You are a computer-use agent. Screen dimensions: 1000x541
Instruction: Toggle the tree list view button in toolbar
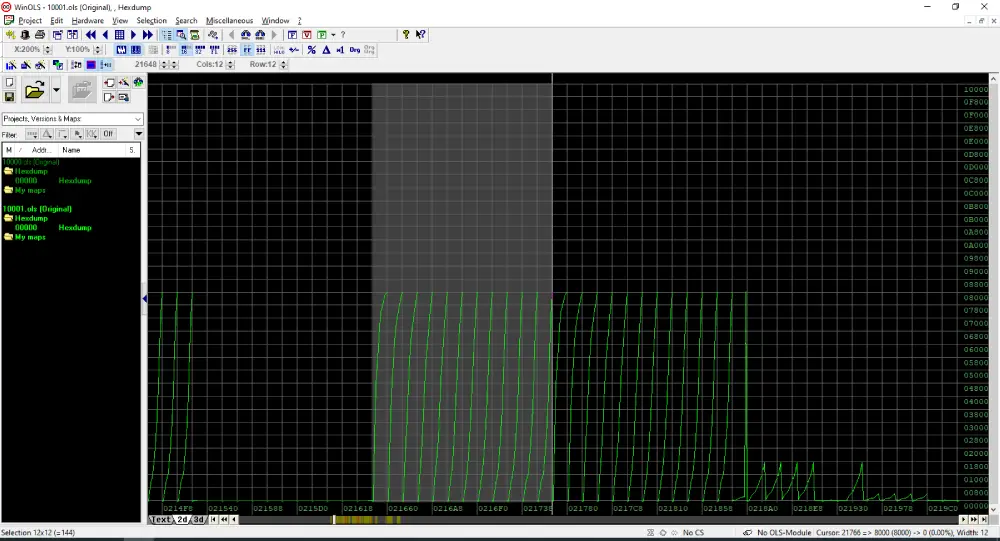166,34
